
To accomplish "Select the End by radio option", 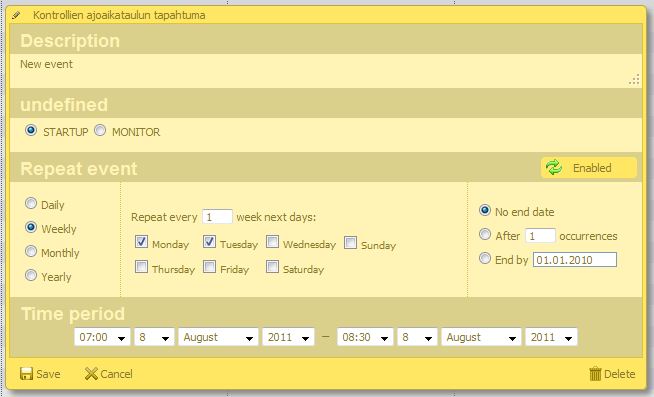I will [485, 258].
